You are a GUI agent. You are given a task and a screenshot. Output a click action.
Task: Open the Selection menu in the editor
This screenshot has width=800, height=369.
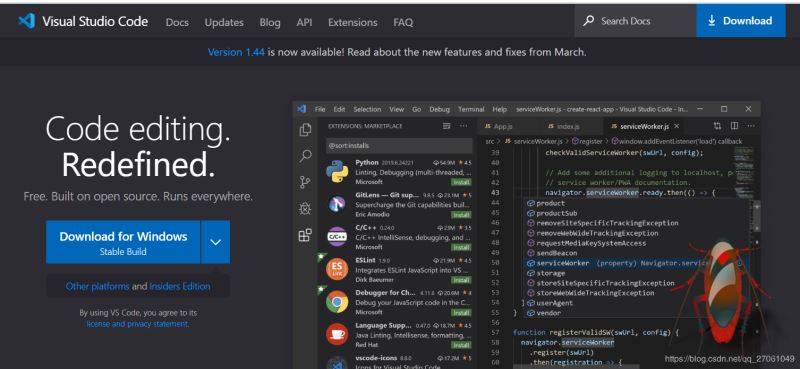(x=367, y=109)
